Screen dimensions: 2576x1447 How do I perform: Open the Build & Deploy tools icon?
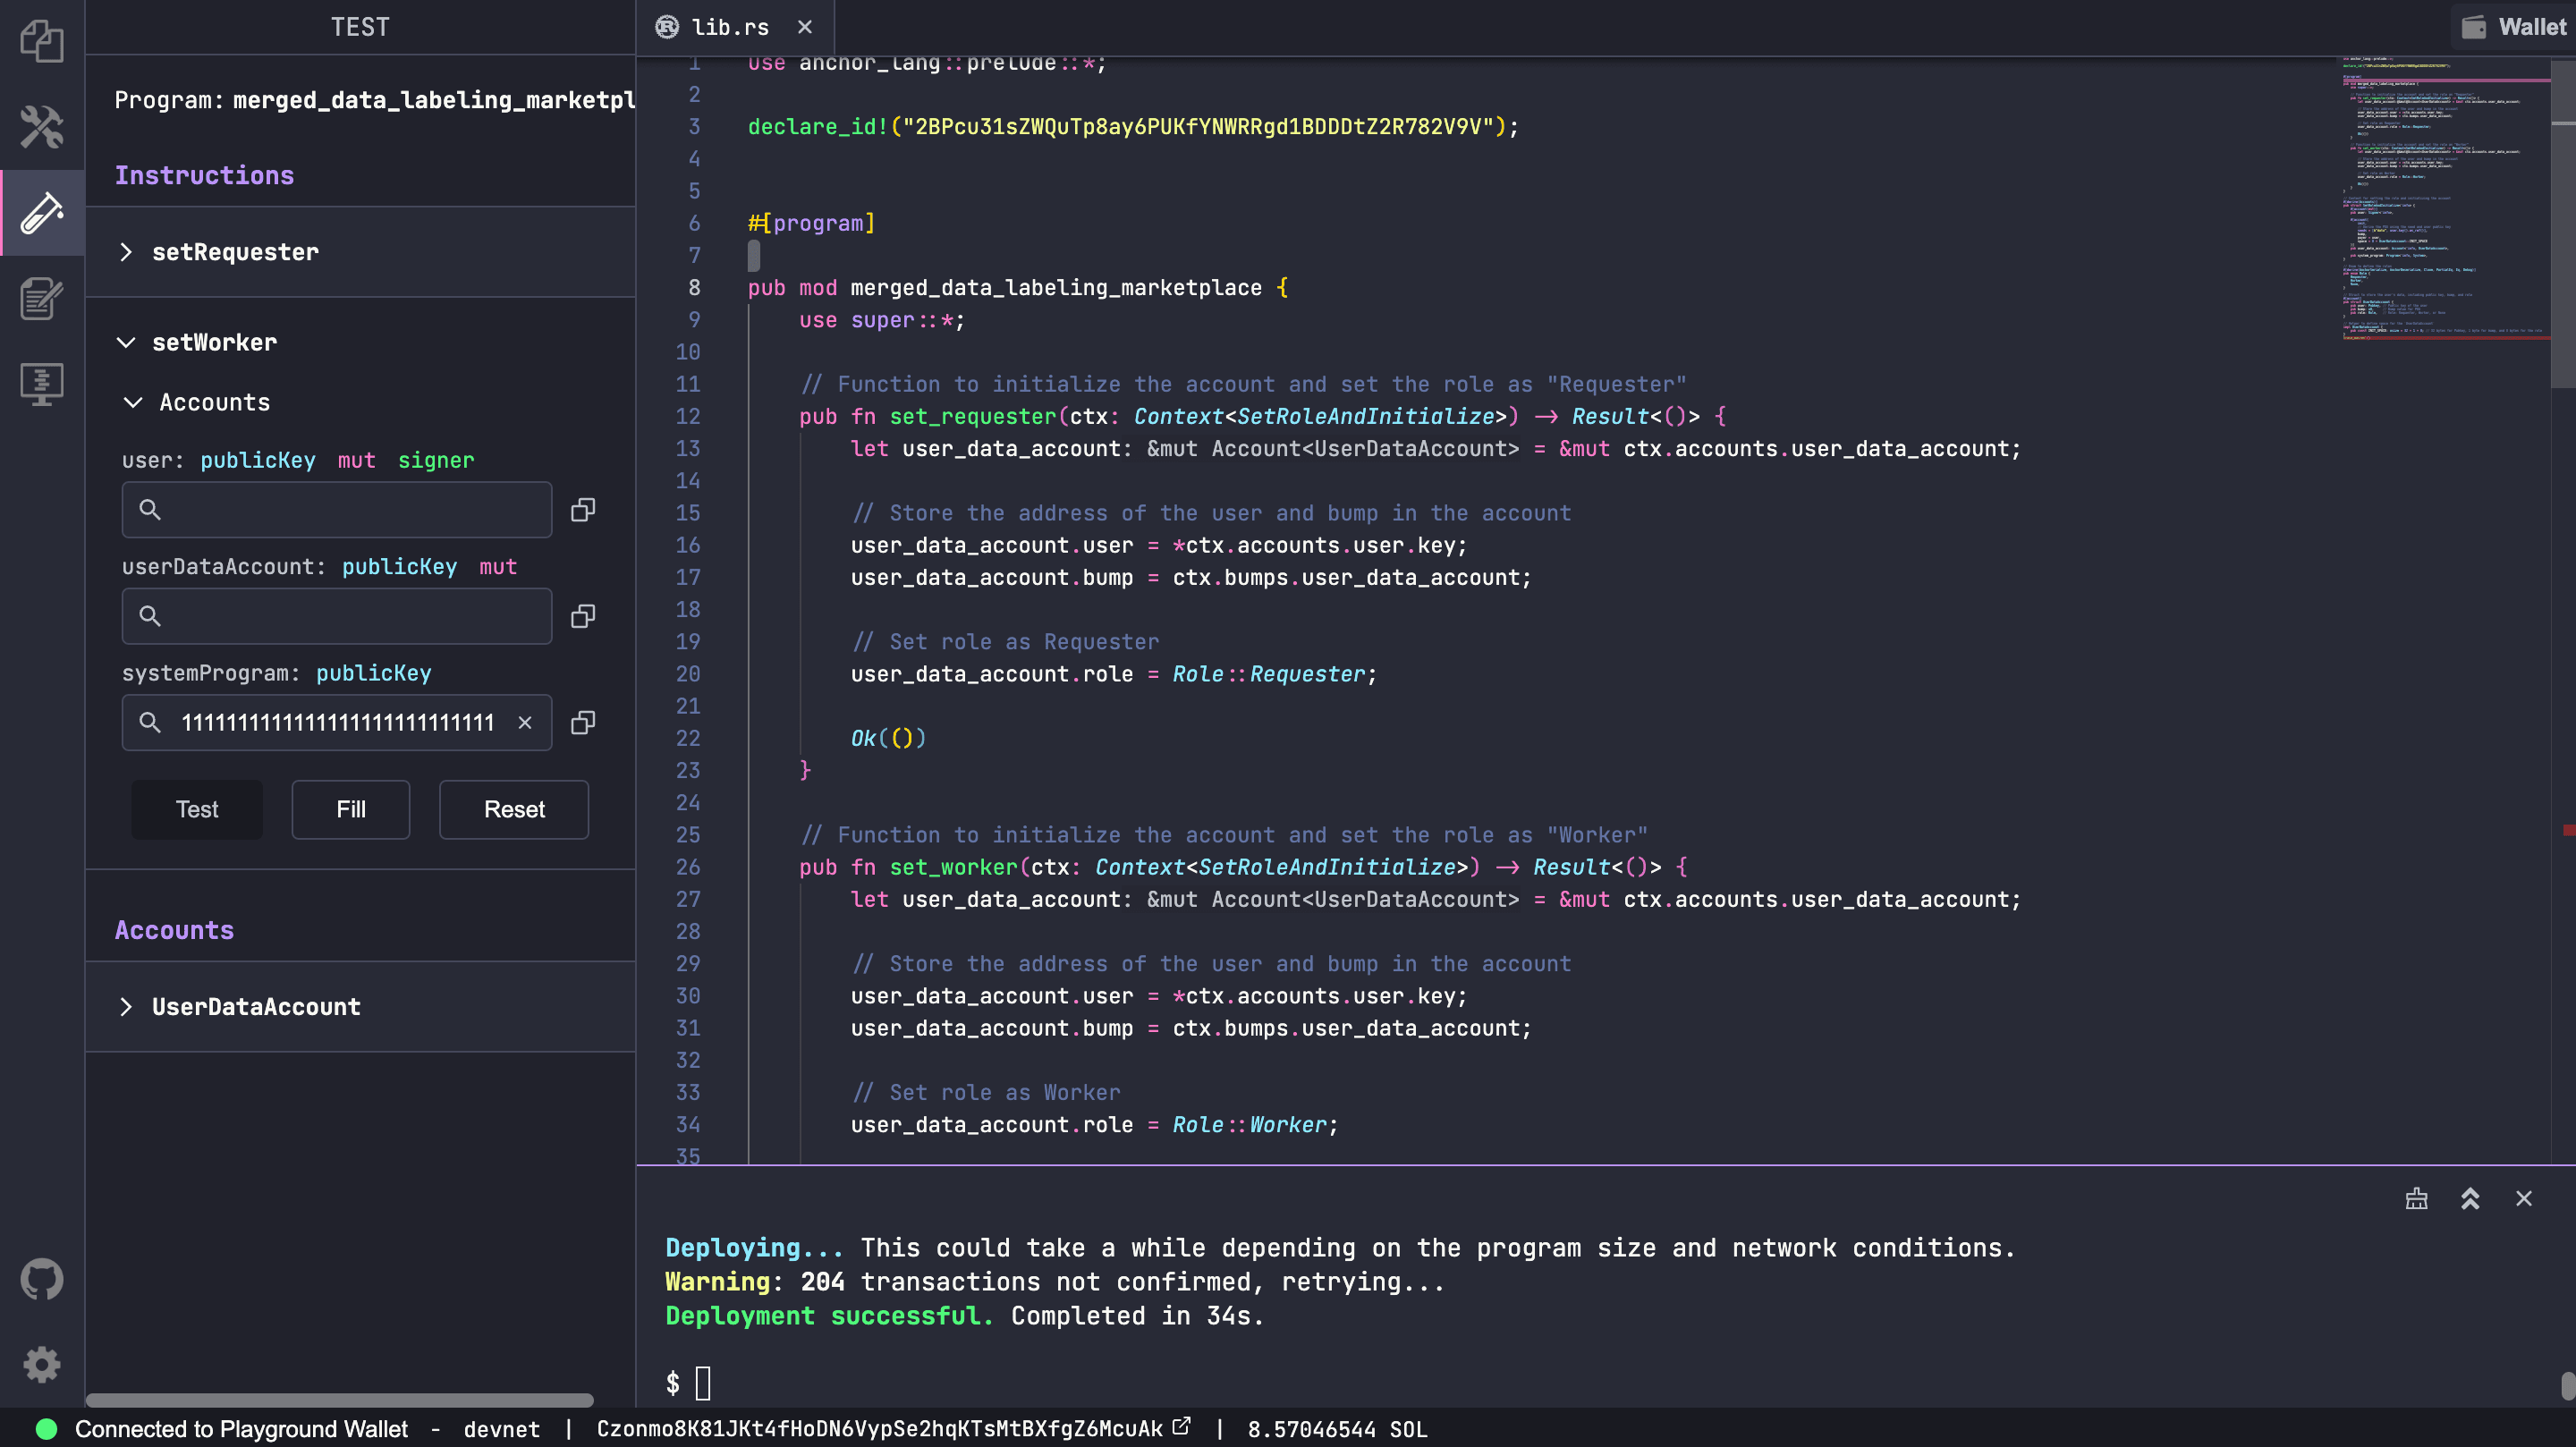click(42, 127)
